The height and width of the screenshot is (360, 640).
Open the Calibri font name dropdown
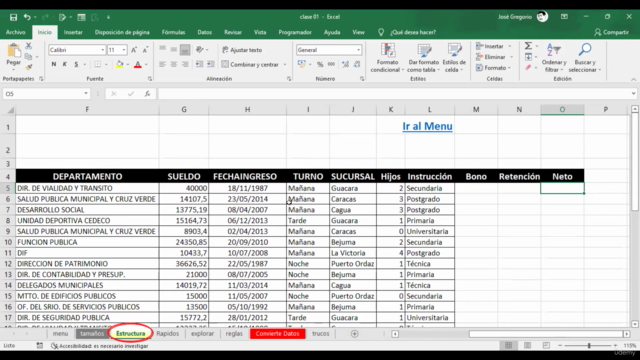(x=102, y=50)
